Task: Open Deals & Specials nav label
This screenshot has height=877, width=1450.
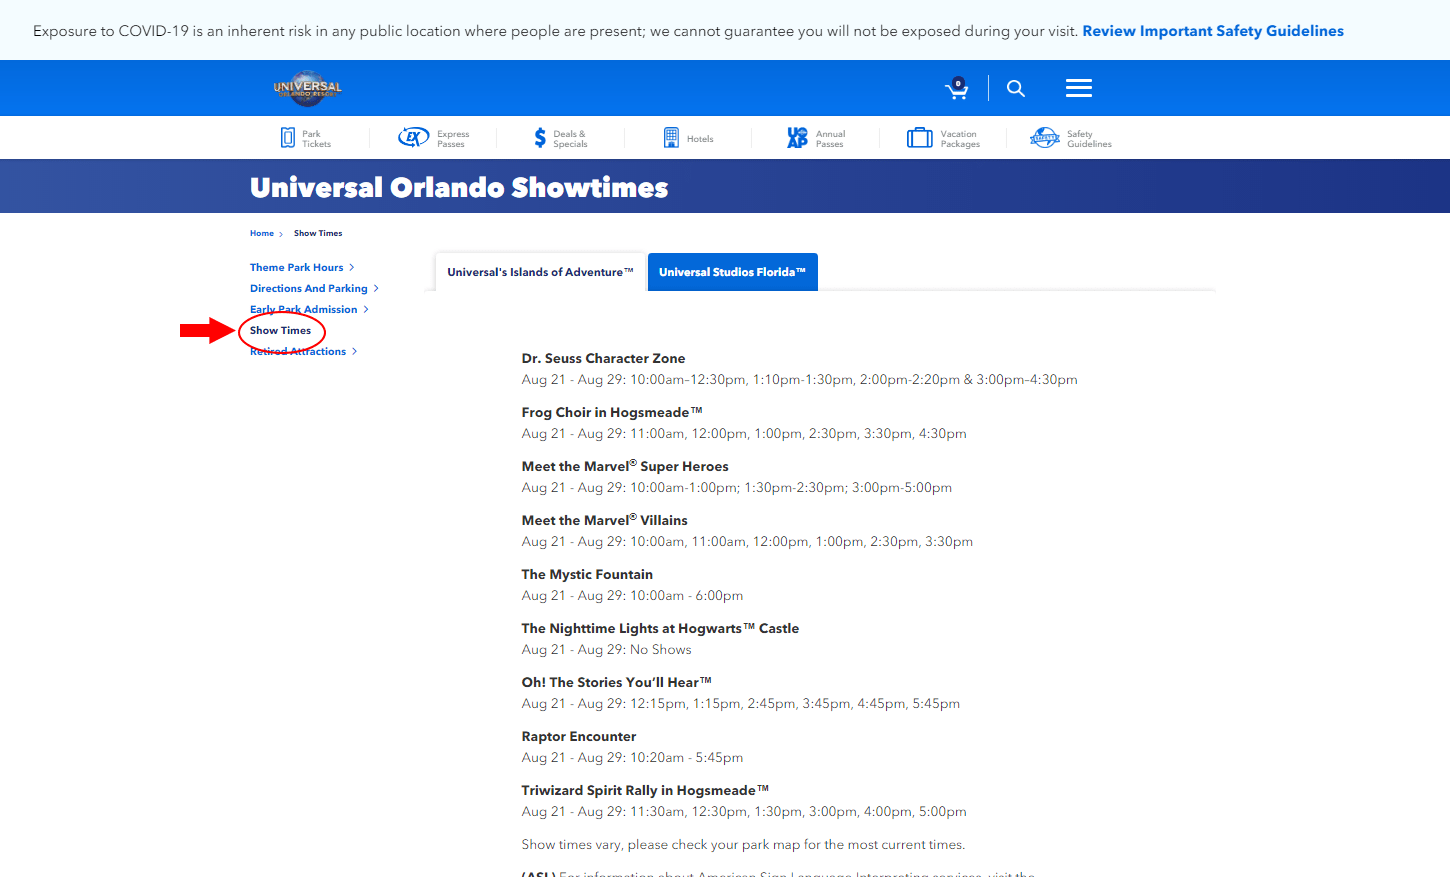Action: pos(570,139)
